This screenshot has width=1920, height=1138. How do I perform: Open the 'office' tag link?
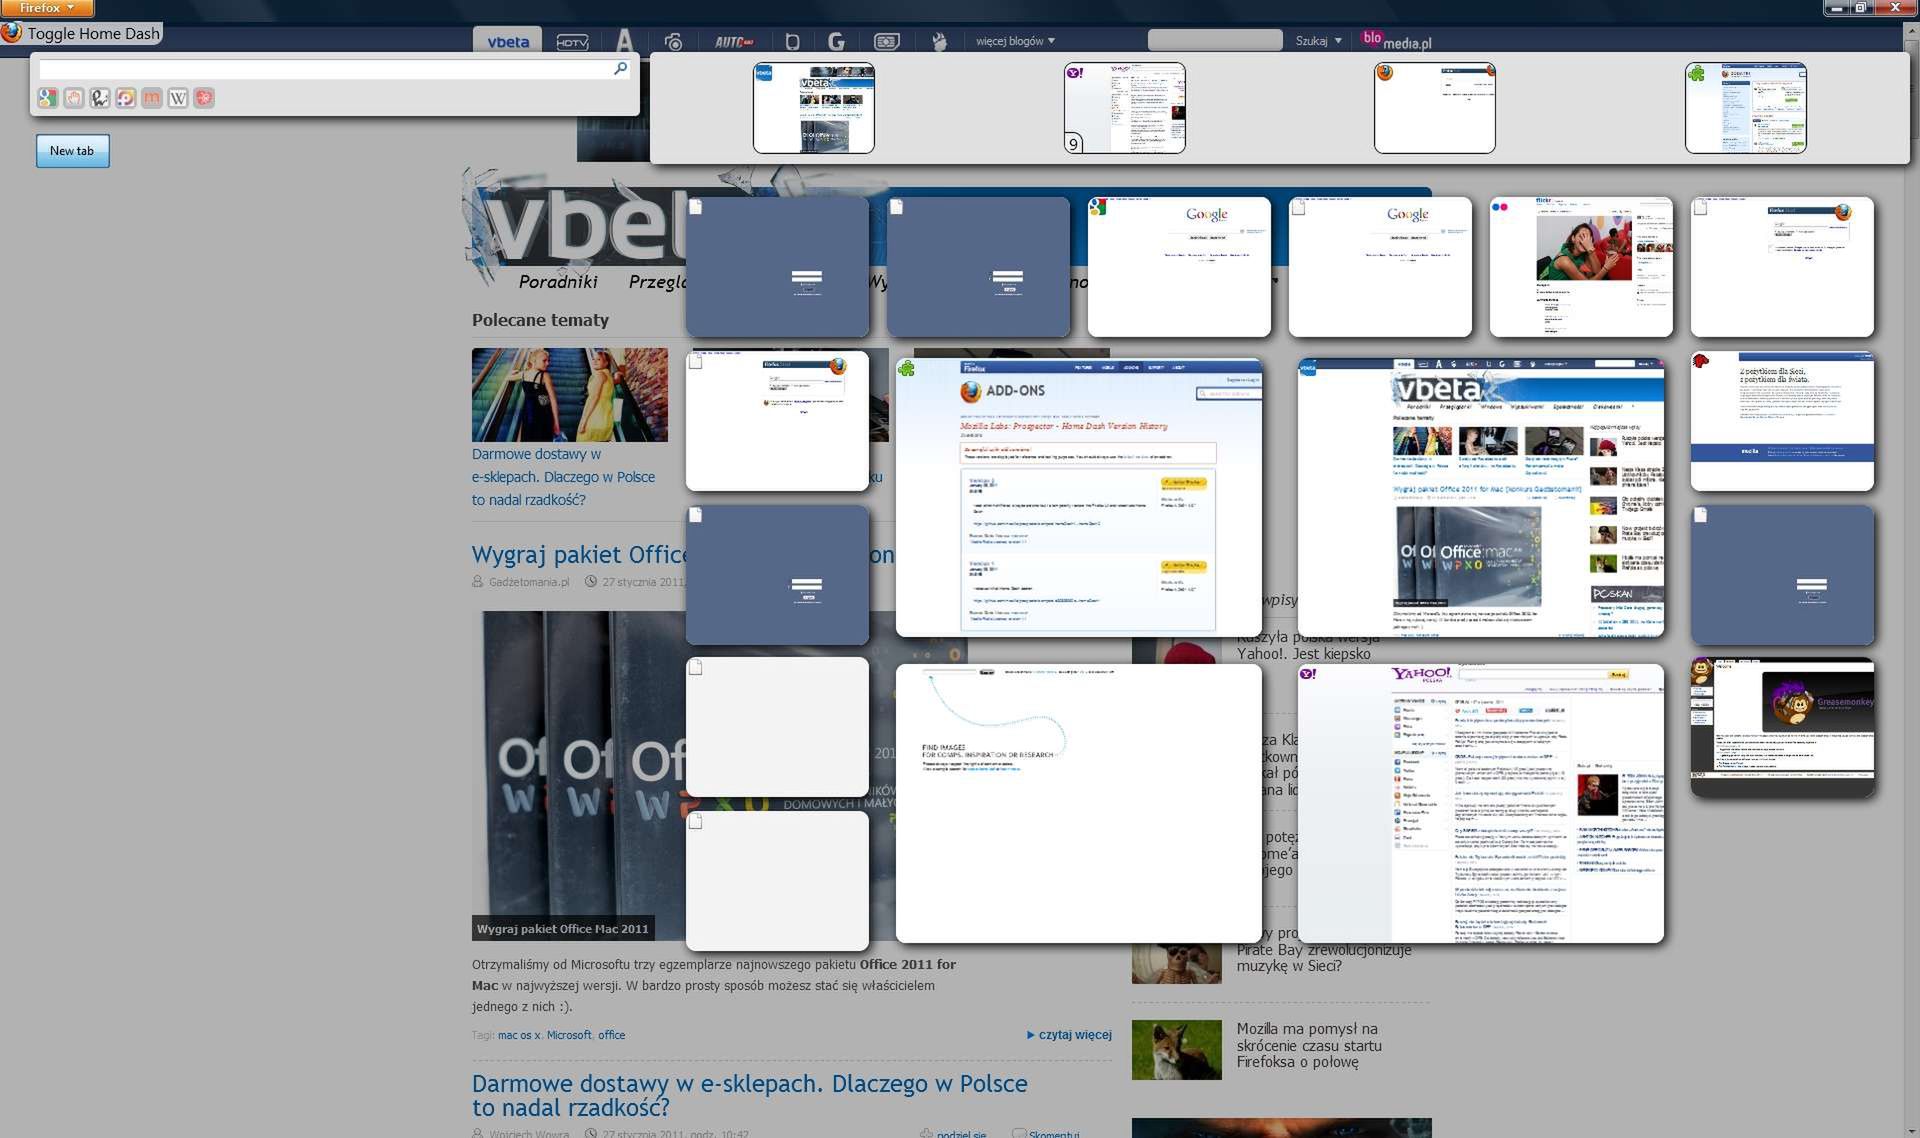tap(612, 1035)
